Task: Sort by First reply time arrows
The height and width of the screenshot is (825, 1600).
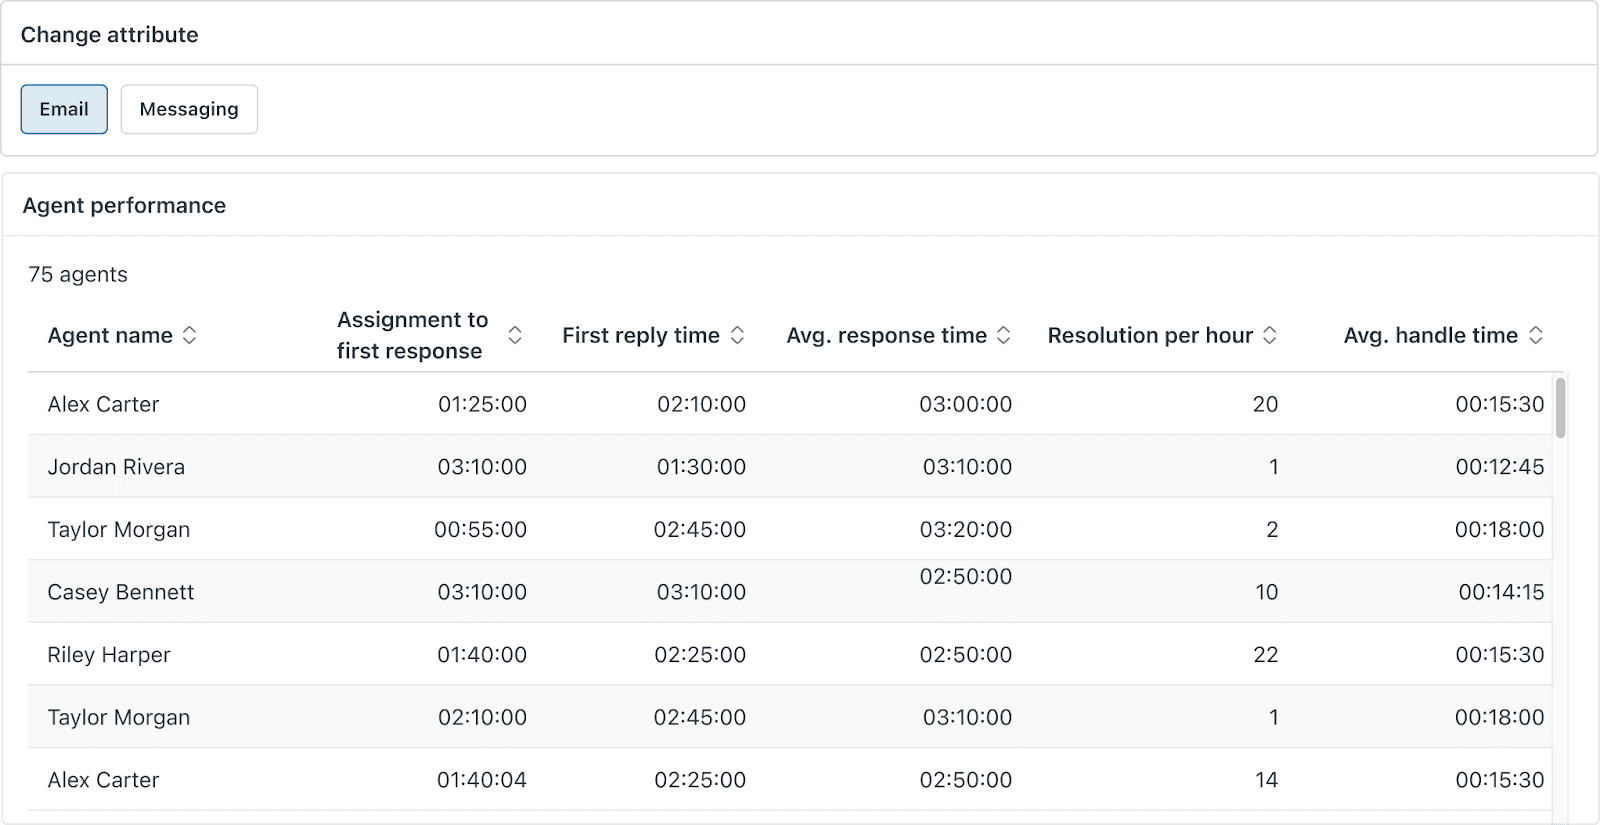Action: (737, 336)
